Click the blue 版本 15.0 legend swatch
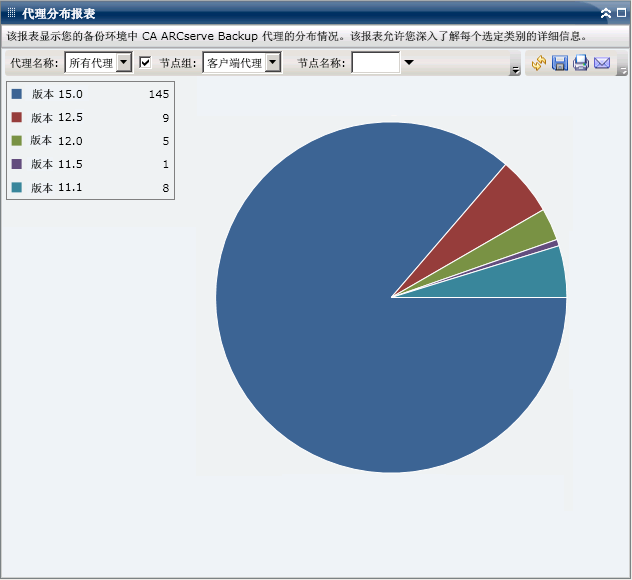 click(17, 94)
